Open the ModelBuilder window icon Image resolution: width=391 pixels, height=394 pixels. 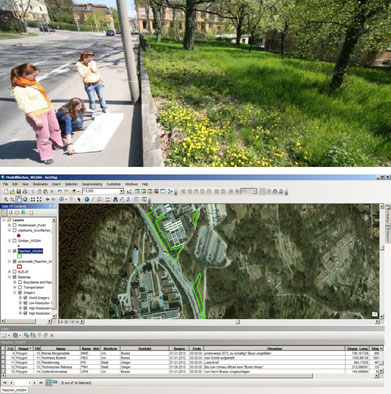(x=171, y=191)
